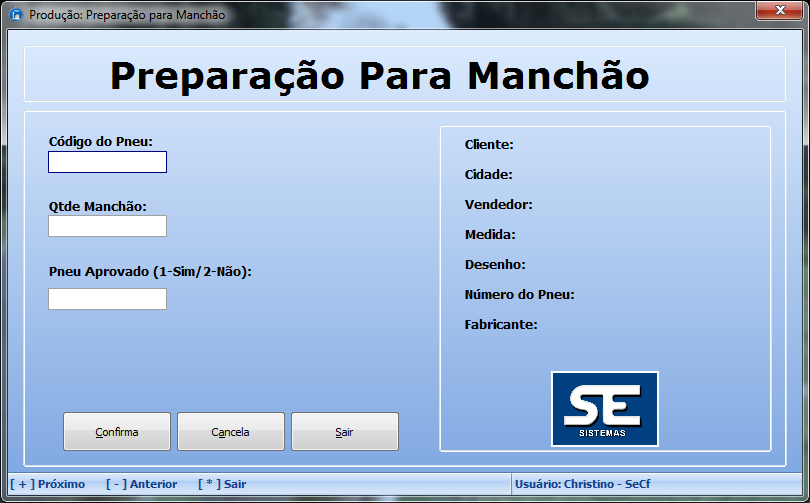Viewport: 810px width, 503px height.
Task: Select the Qtde Manchão input box
Action: pos(107,226)
